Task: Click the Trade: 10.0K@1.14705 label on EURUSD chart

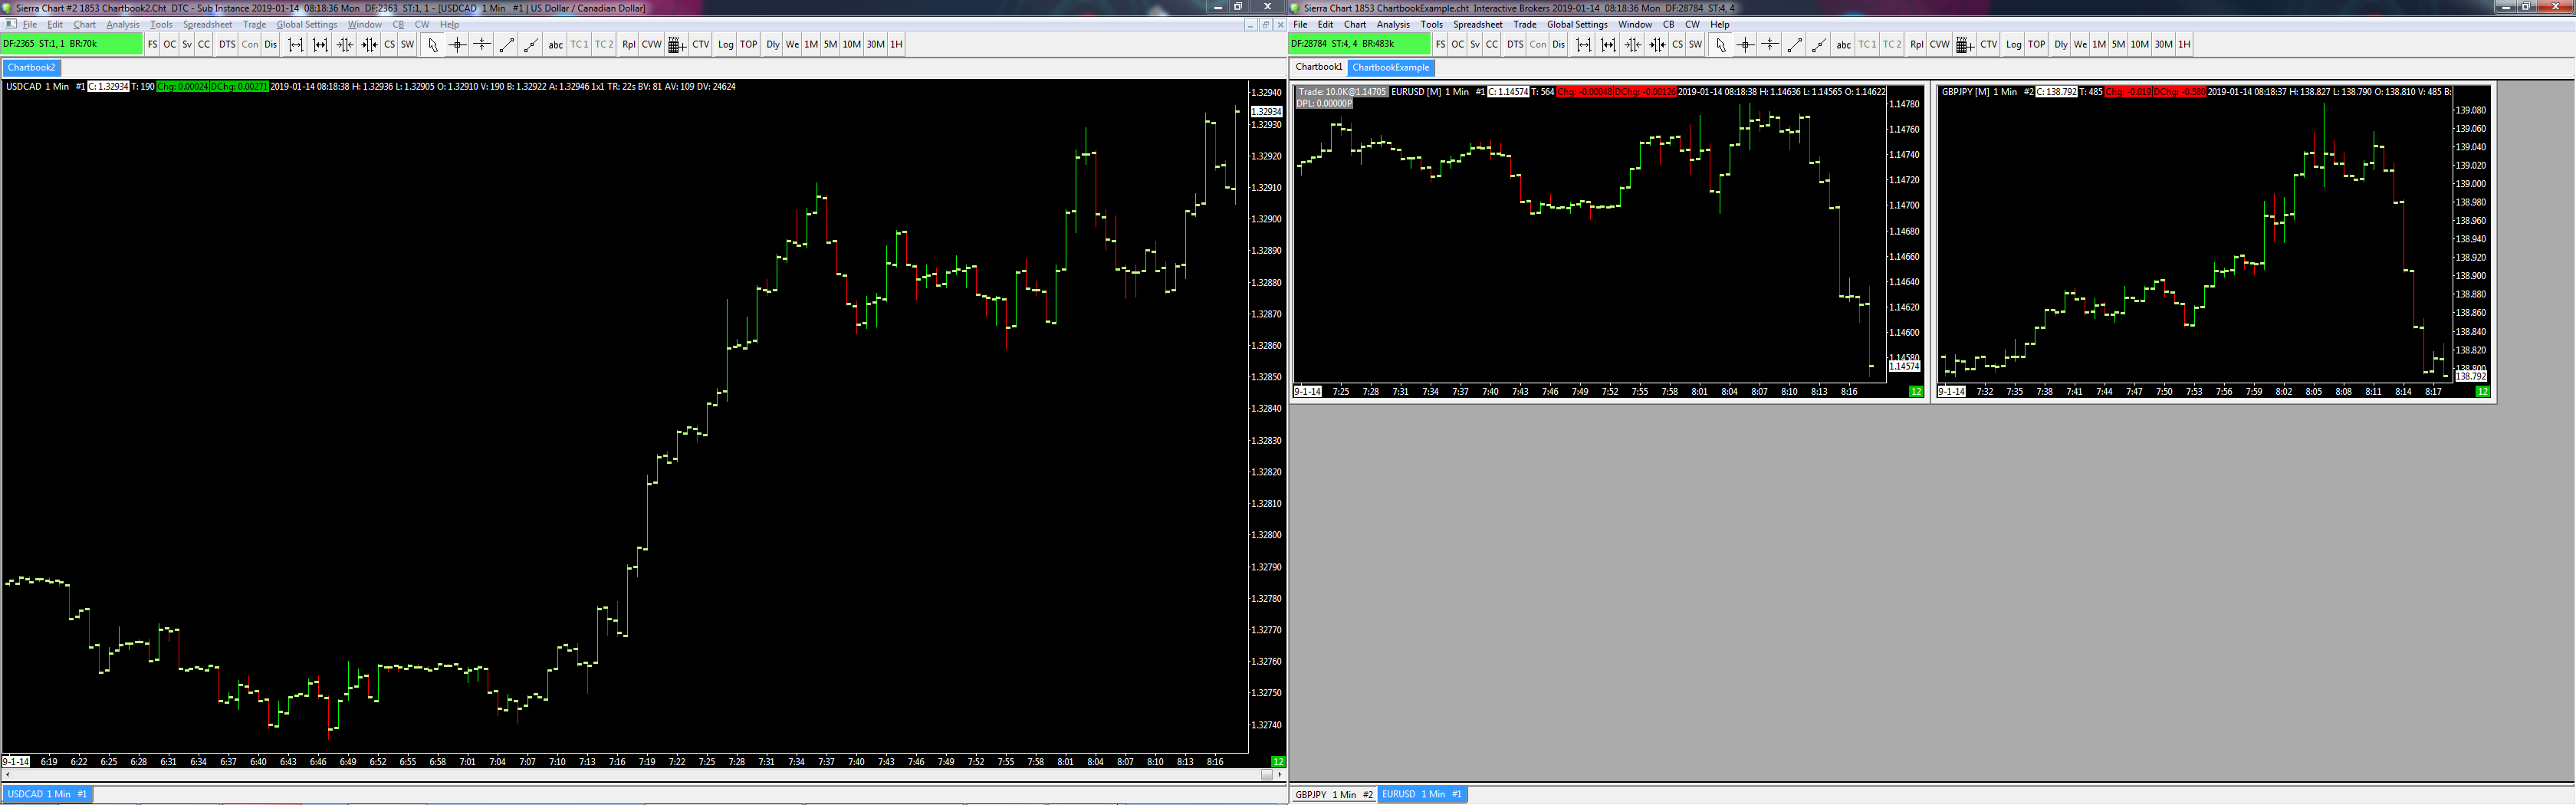Action: pyautogui.click(x=1343, y=92)
